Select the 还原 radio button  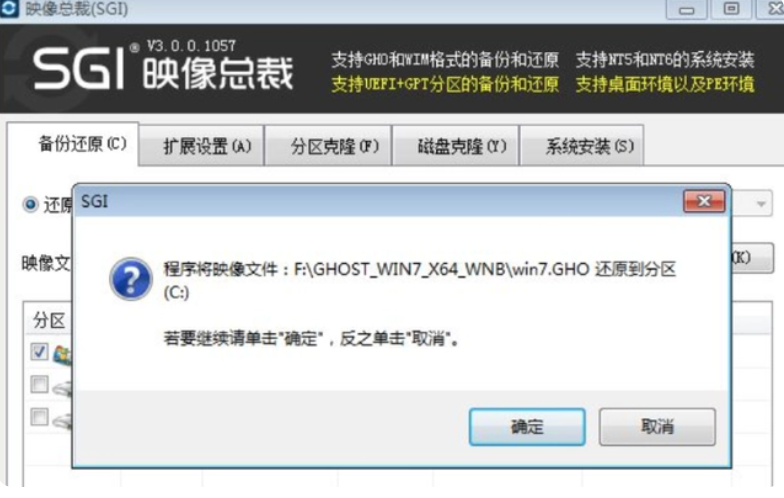coord(30,204)
